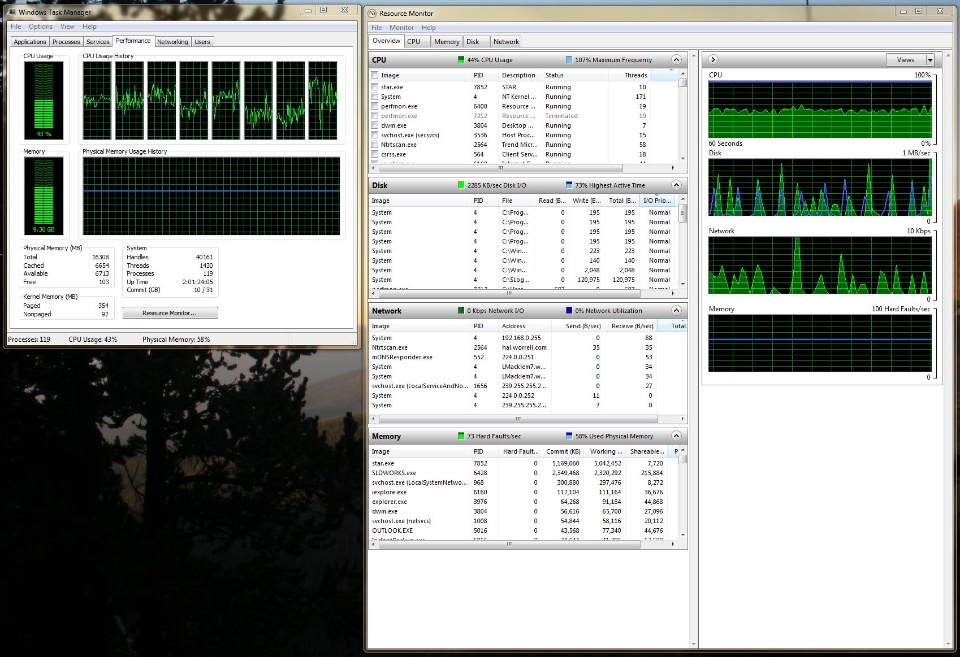Select hal.worrell.com address in Network list
Image resolution: width=960 pixels, height=657 pixels.
[523, 347]
